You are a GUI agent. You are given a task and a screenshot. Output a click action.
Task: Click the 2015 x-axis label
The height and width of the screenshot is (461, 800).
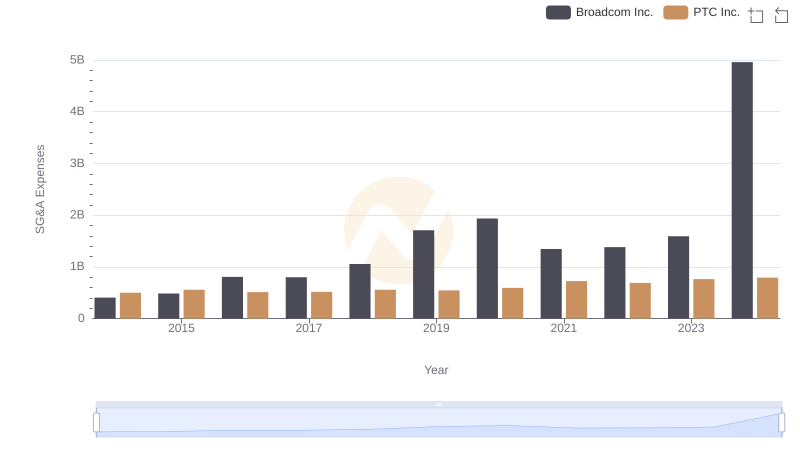click(181, 328)
